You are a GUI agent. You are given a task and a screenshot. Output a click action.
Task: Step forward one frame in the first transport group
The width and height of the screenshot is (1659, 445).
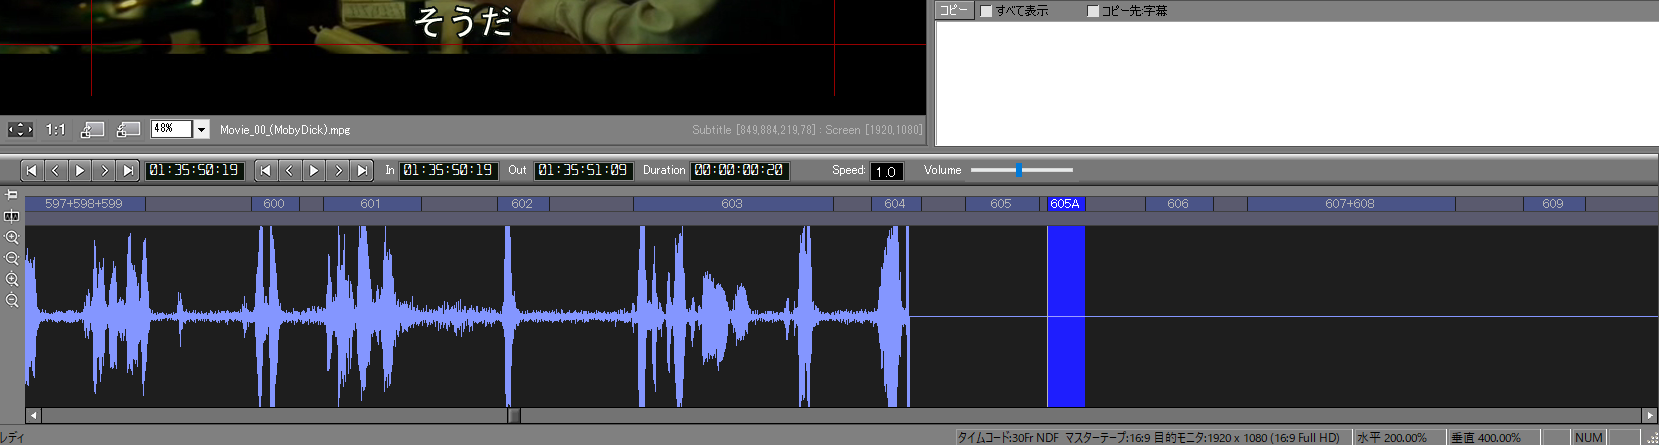click(x=104, y=170)
